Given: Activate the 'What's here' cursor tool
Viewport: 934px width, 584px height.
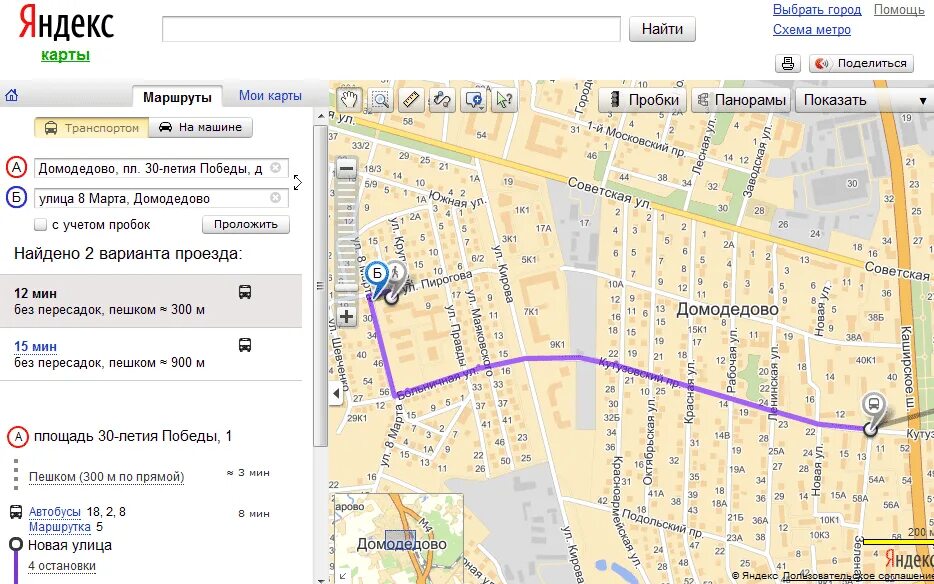Looking at the screenshot, I should 505,100.
